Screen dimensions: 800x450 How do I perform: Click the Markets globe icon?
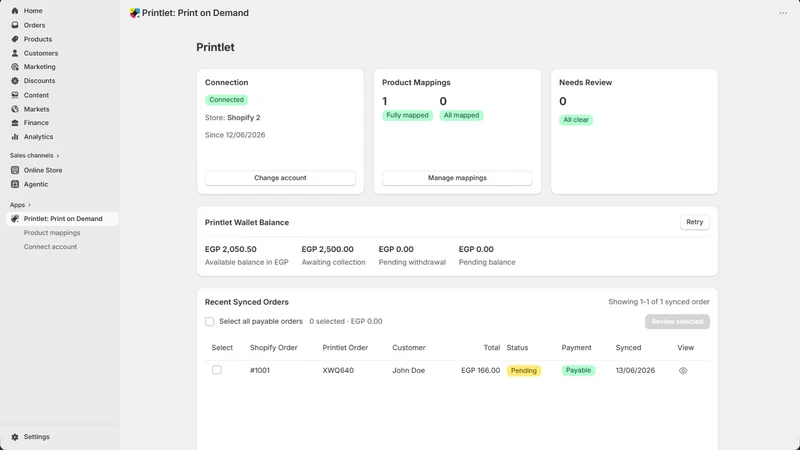tap(15, 109)
